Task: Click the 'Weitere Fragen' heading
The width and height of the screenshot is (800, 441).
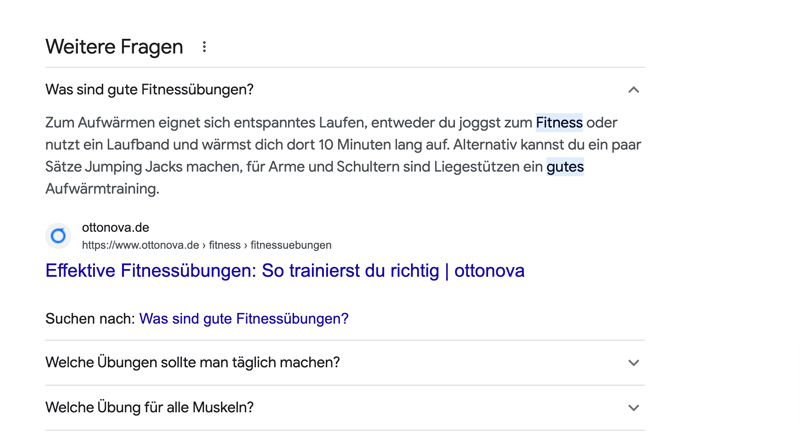Action: point(114,47)
